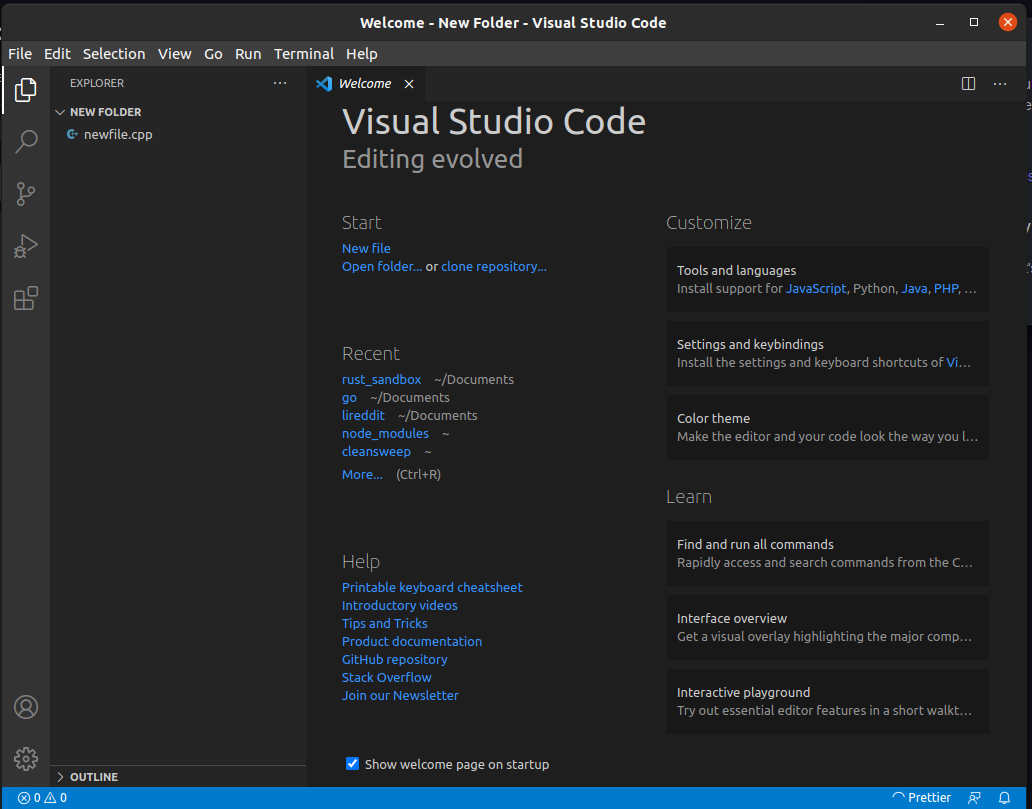Open the Selection menu
Viewport: 1032px width, 809px height.
(x=114, y=54)
